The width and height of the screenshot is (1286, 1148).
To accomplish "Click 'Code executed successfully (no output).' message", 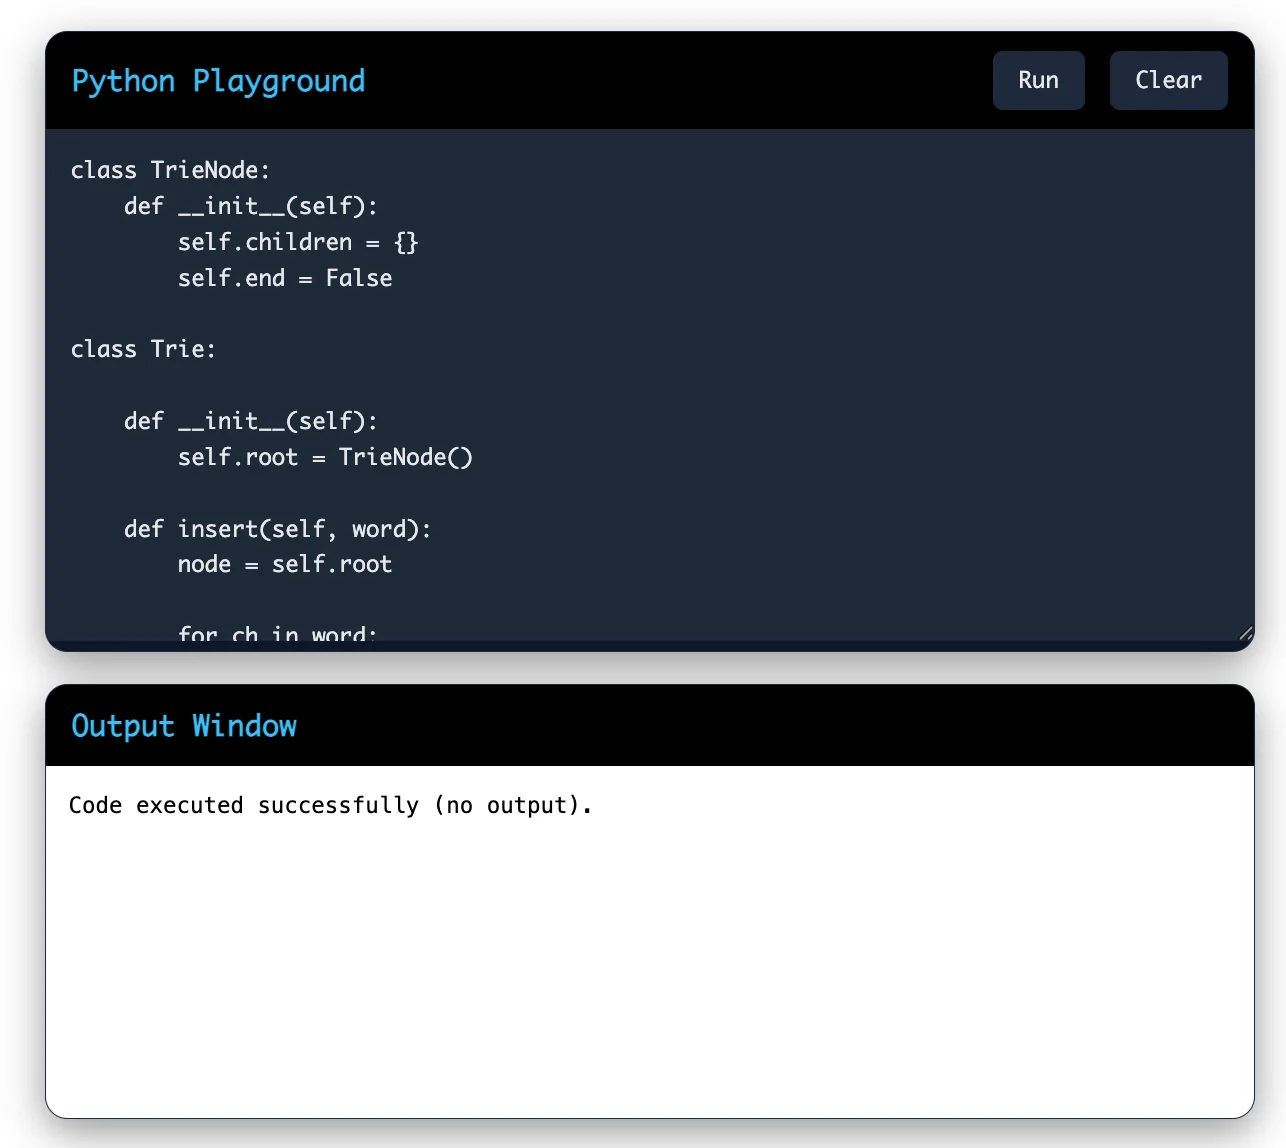I will pyautogui.click(x=330, y=805).
